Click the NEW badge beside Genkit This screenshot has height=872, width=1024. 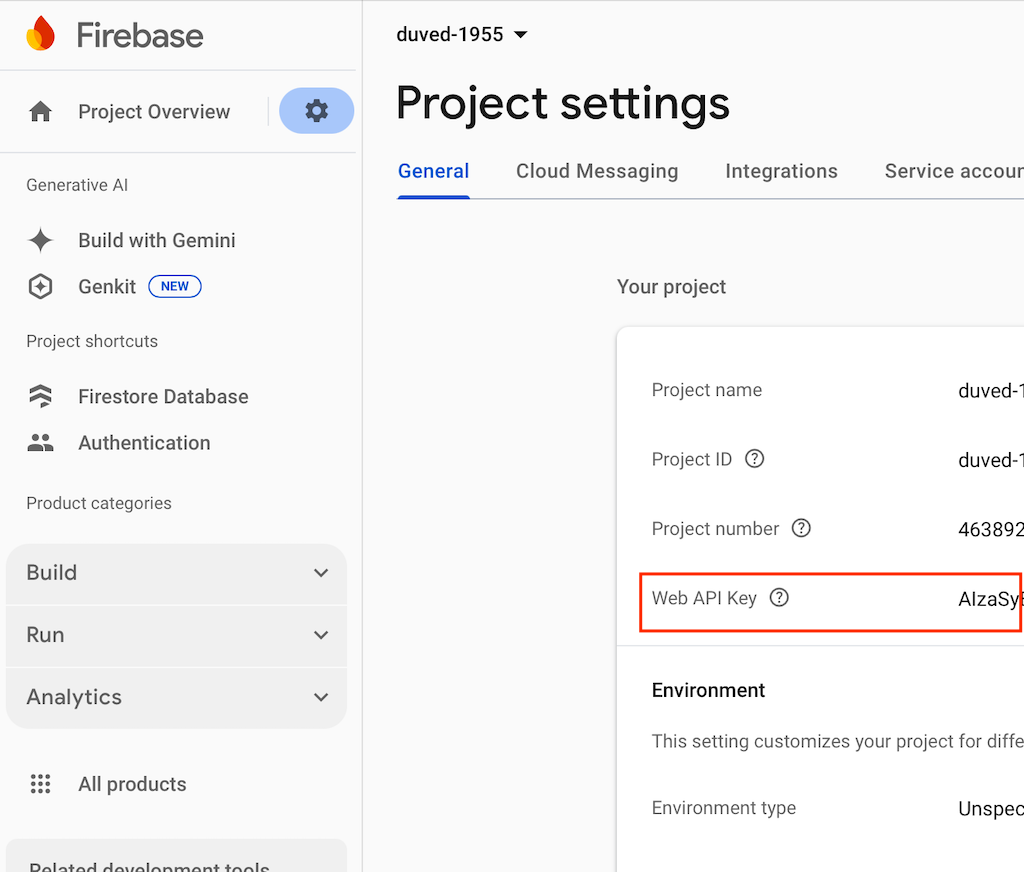[175, 286]
